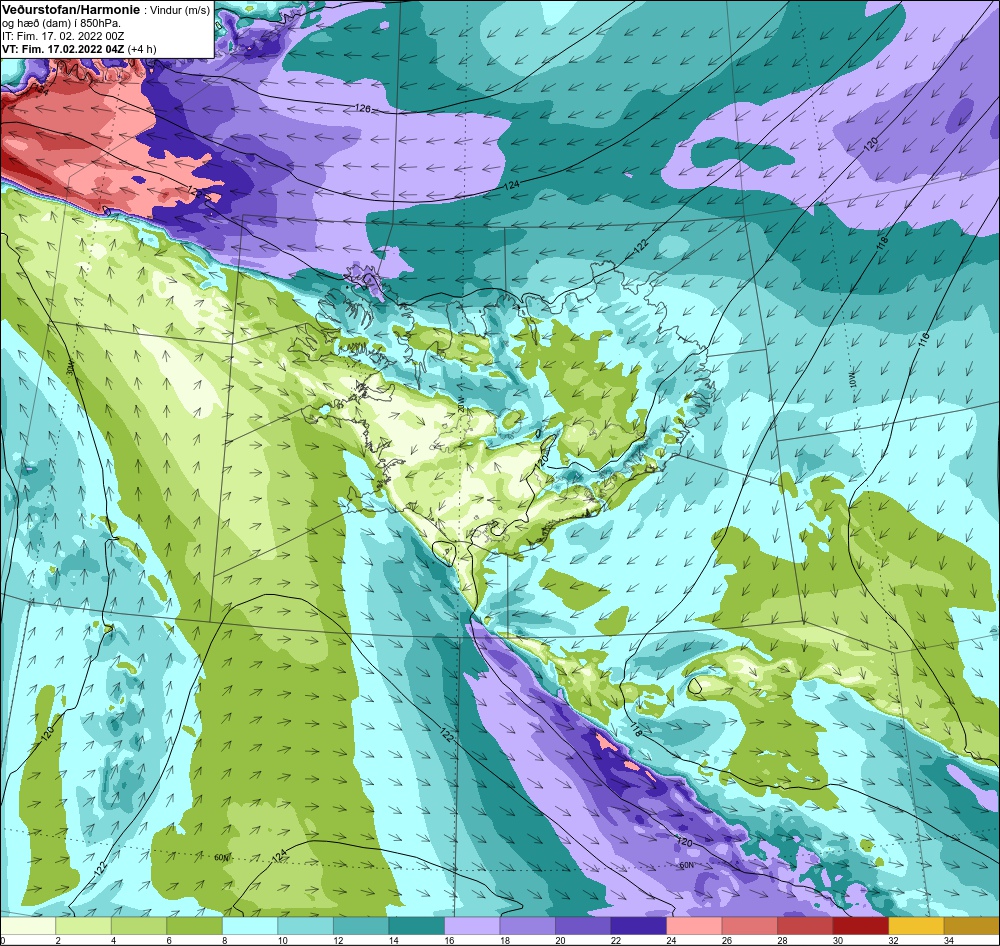Click the legend scale number "0"
Screen dimensions: 1000x946
pos(3,940)
